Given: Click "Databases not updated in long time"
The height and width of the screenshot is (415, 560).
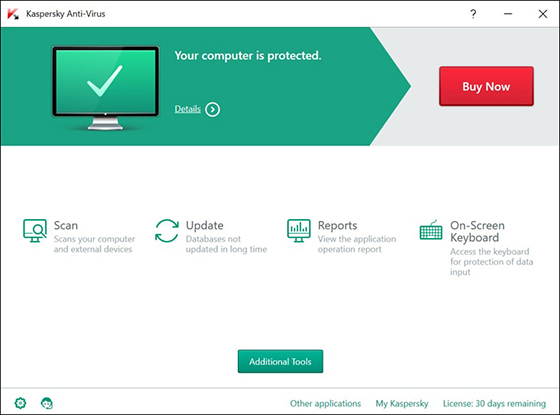Looking at the screenshot, I should click(226, 244).
